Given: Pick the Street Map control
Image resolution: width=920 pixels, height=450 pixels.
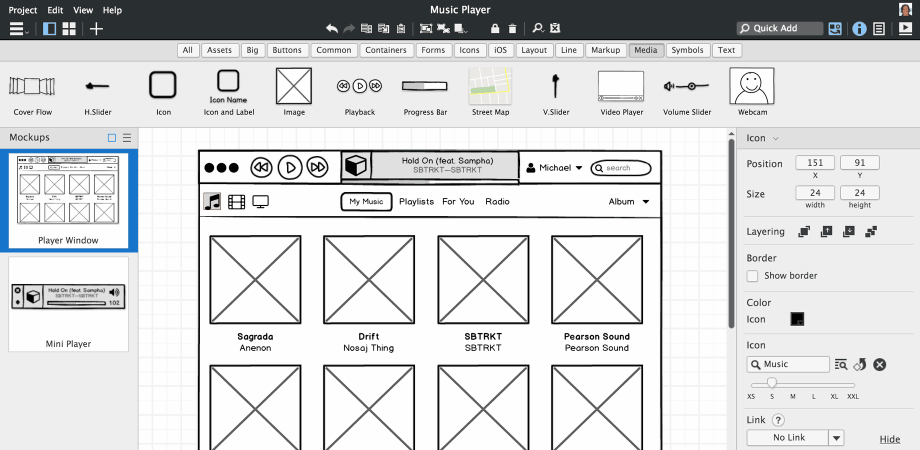Looking at the screenshot, I should click(491, 92).
